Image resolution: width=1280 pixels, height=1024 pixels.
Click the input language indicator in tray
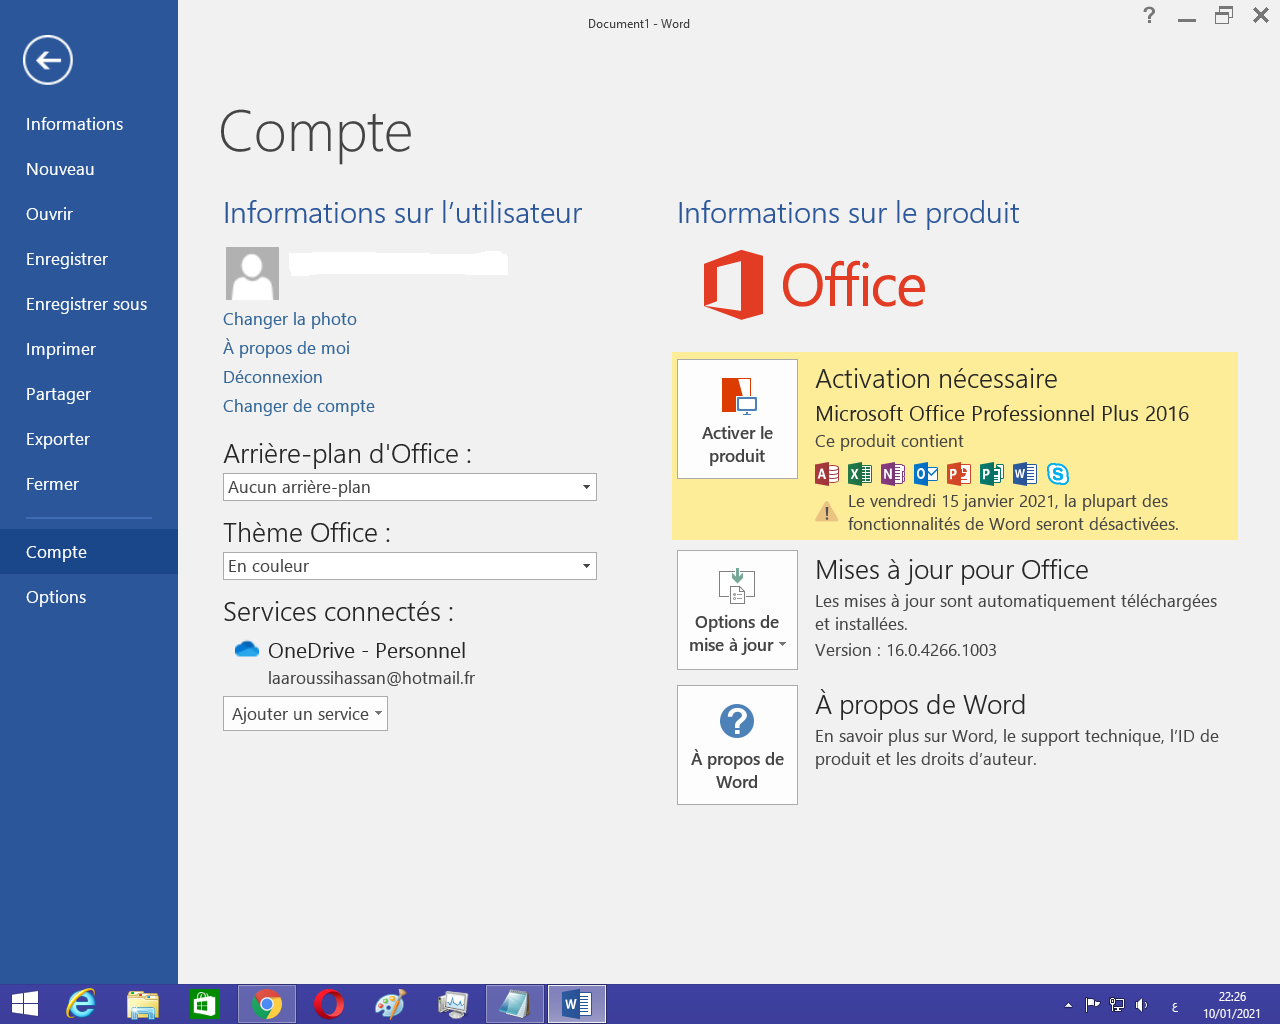1174,1006
